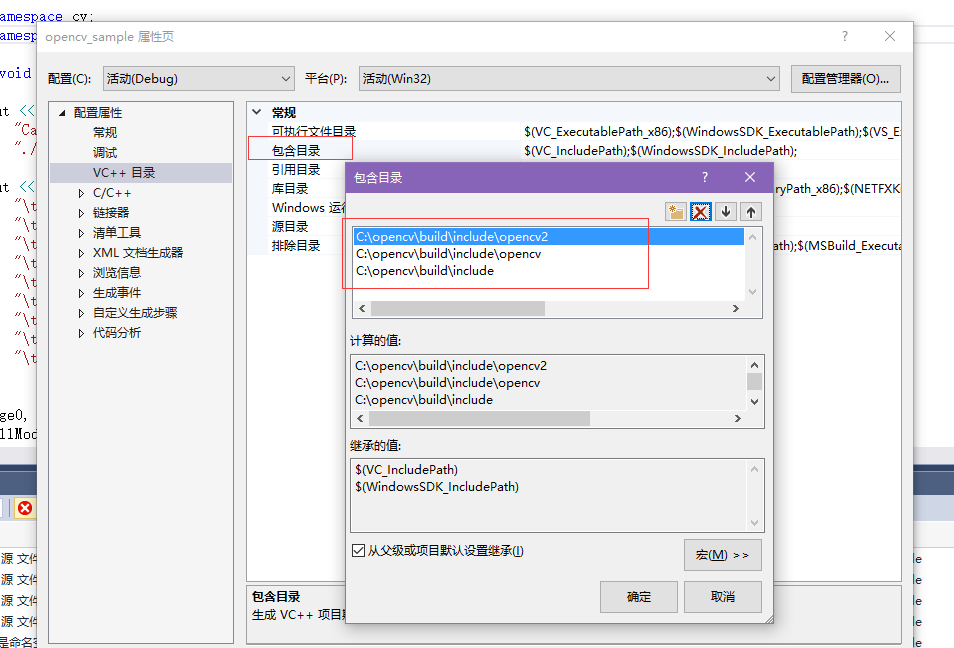Click help question mark in property page title
The height and width of the screenshot is (648, 954).
click(845, 36)
